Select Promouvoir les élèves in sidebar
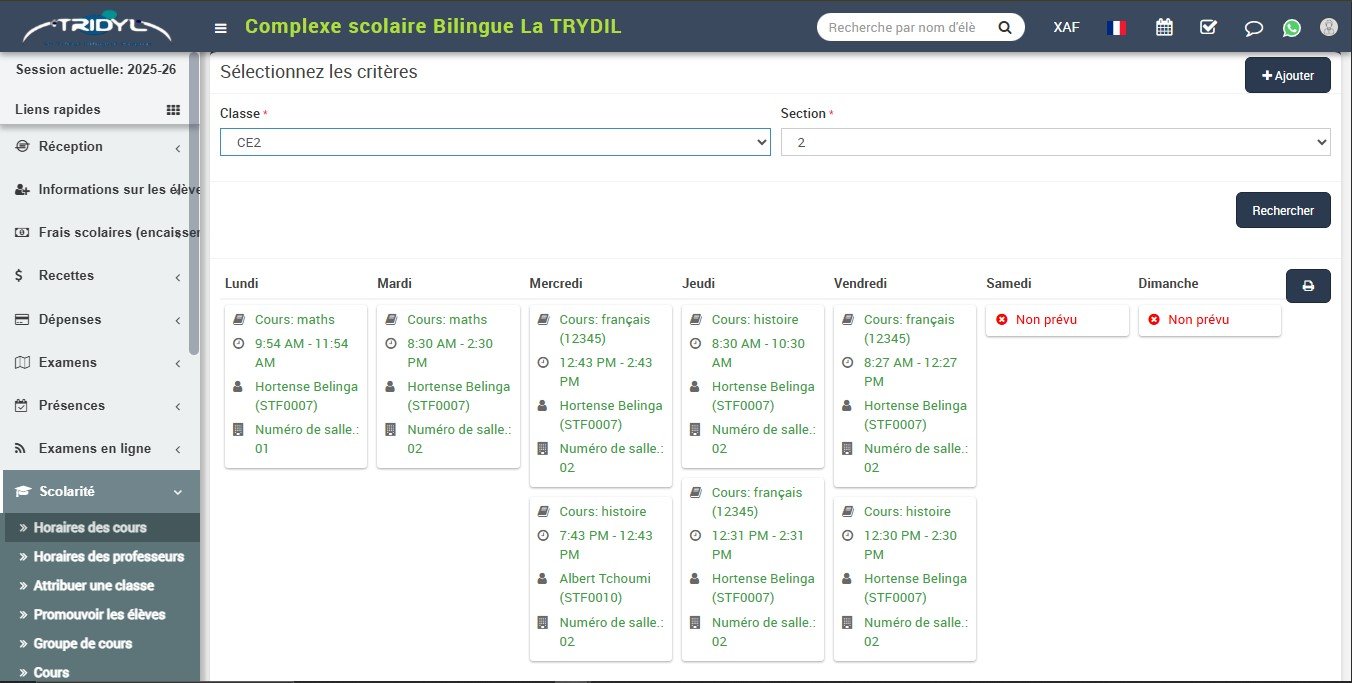The height and width of the screenshot is (683, 1352). click(x=99, y=615)
